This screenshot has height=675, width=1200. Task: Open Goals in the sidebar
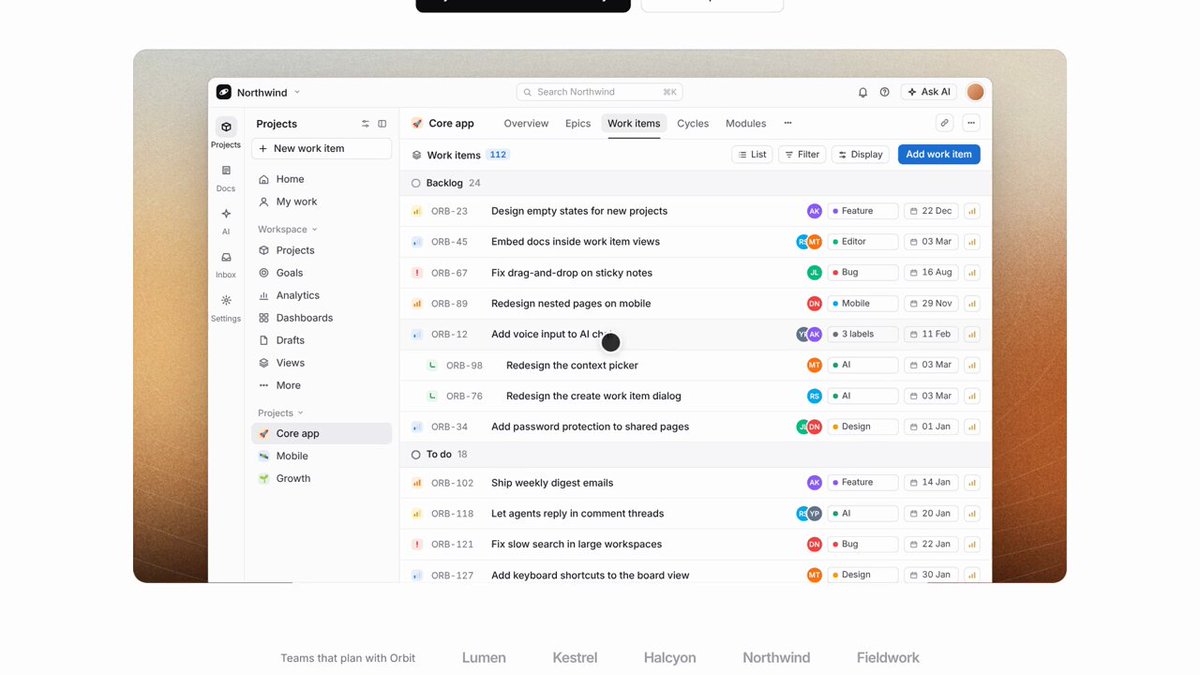point(321,273)
